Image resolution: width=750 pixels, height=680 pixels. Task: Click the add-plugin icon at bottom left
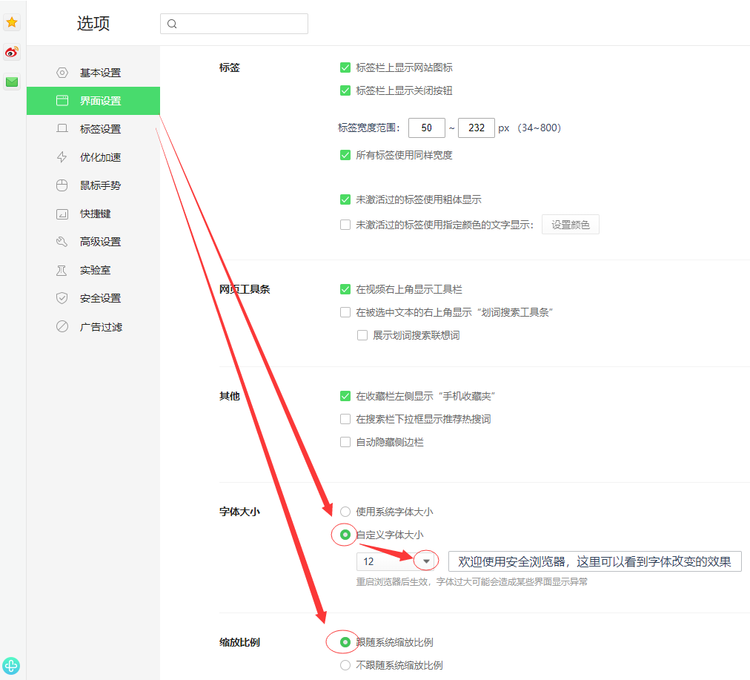(12, 665)
